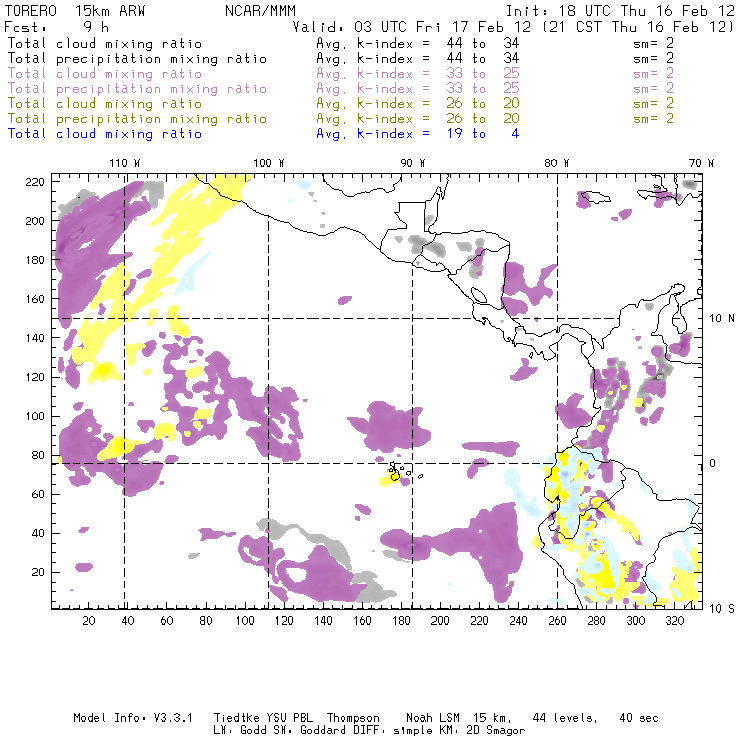740x740 pixels.
Task: Click the 'Model Info: V3.3.1' text
Action: coord(133,718)
